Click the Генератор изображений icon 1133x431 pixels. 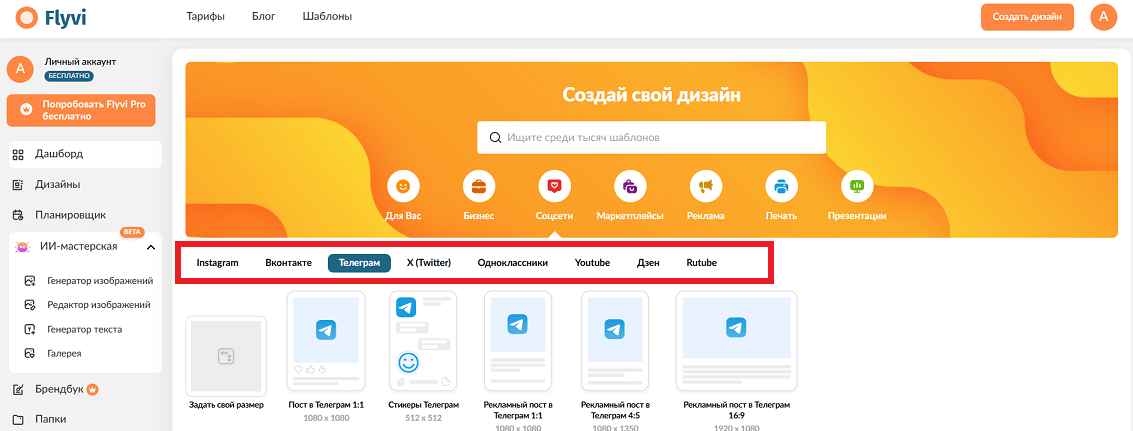(30, 281)
